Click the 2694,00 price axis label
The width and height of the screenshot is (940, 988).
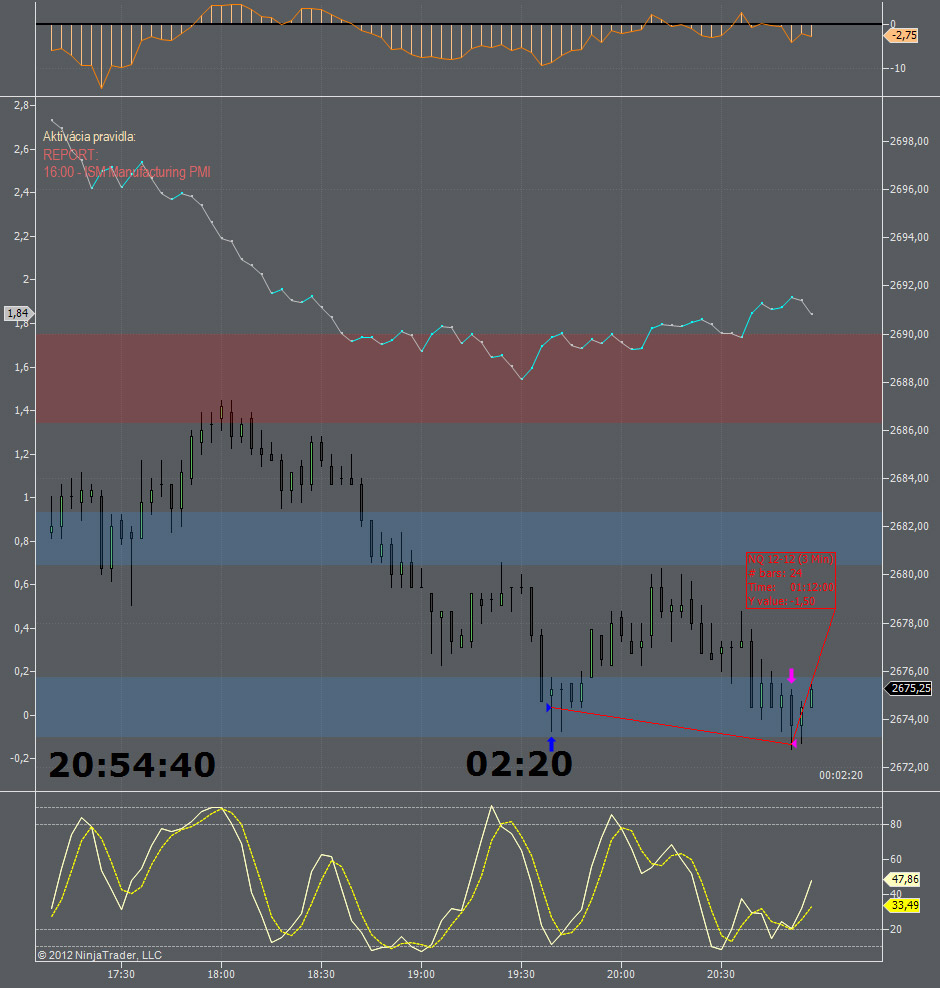(x=909, y=237)
